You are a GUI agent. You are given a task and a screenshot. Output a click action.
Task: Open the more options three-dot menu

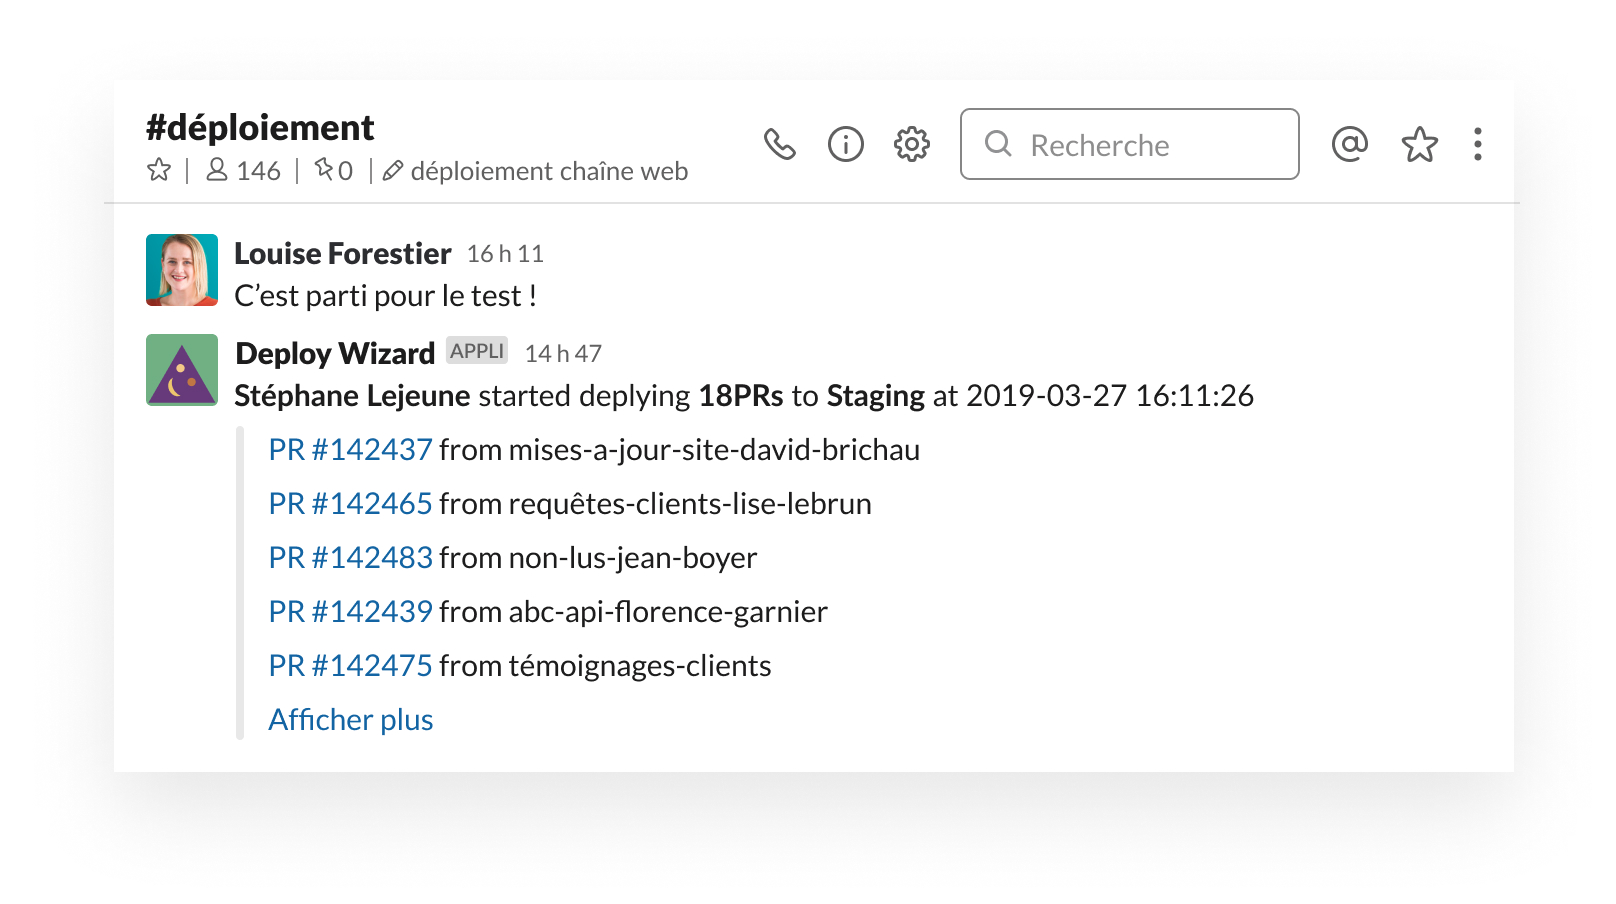tap(1477, 145)
